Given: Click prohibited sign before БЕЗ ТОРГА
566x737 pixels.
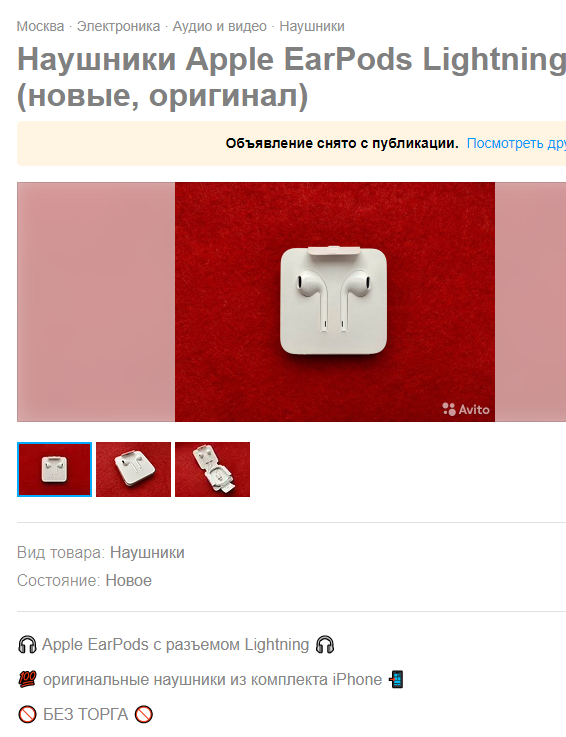Looking at the screenshot, I should (x=27, y=715).
